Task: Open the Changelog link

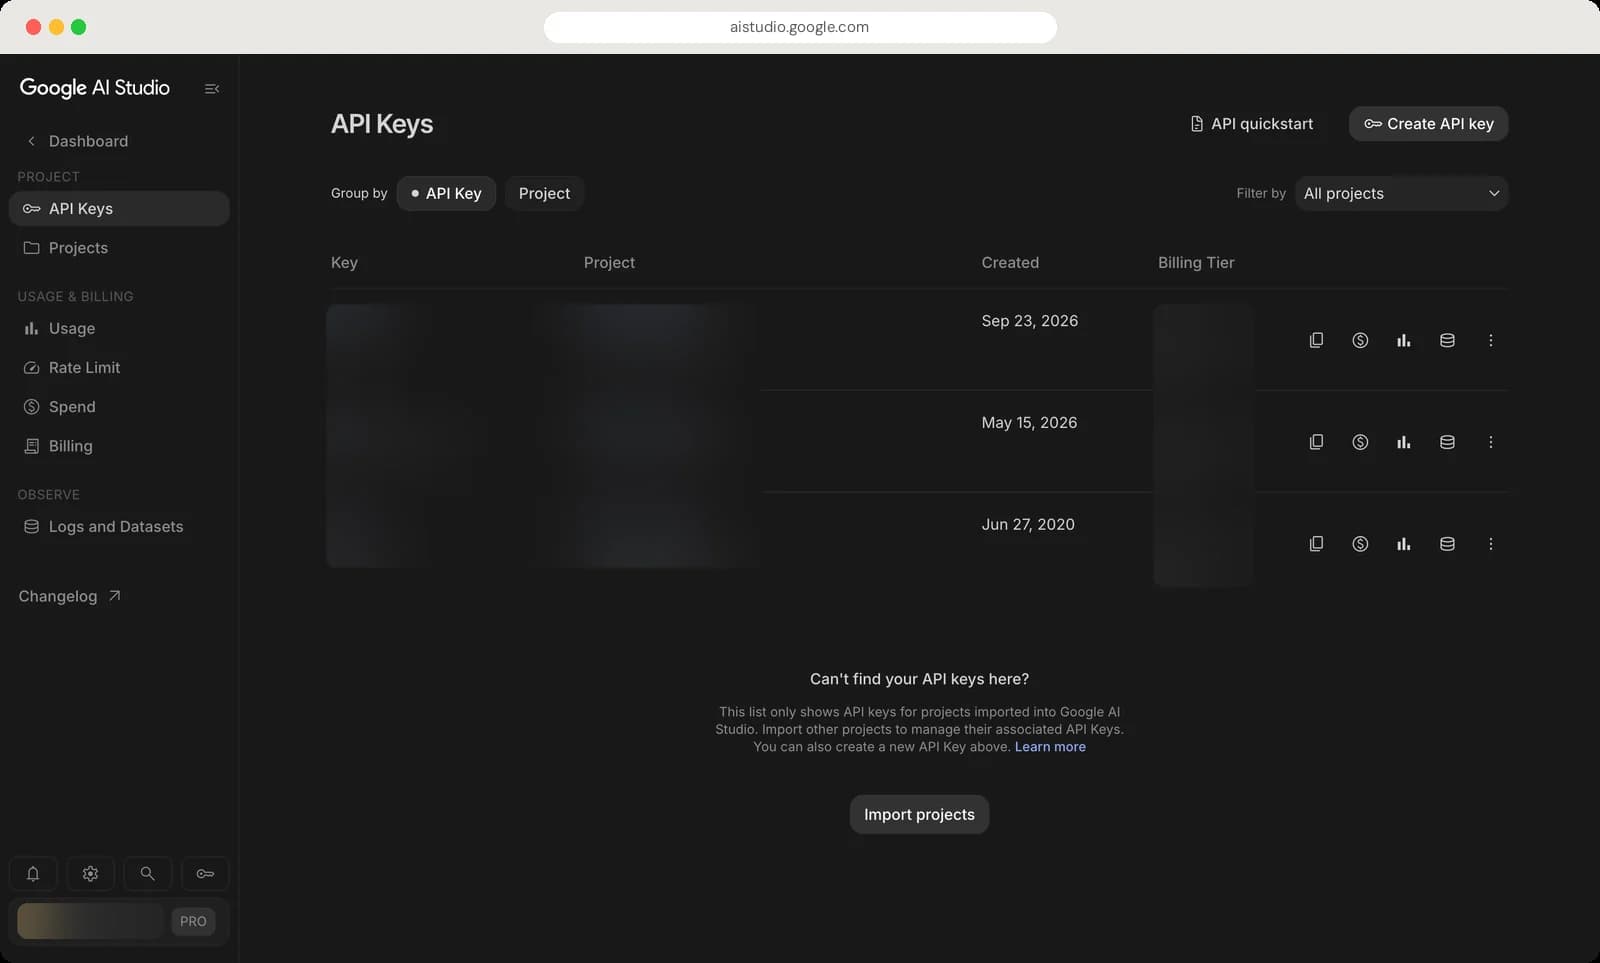Action: tap(69, 596)
